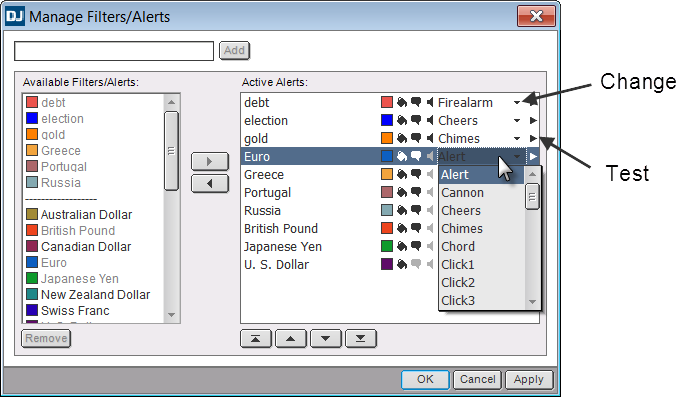
Task: Open the red debt color swatch in Active Alerts
Action: click(387, 102)
